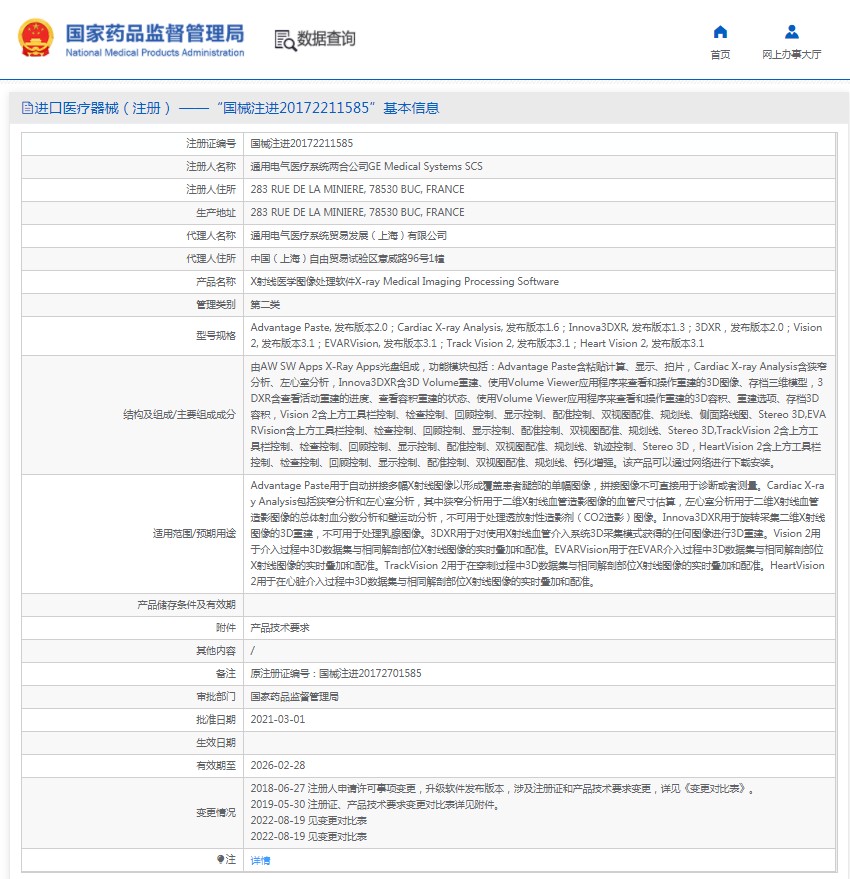Click the 型号规格 Advantage Paste version text

coord(536,335)
